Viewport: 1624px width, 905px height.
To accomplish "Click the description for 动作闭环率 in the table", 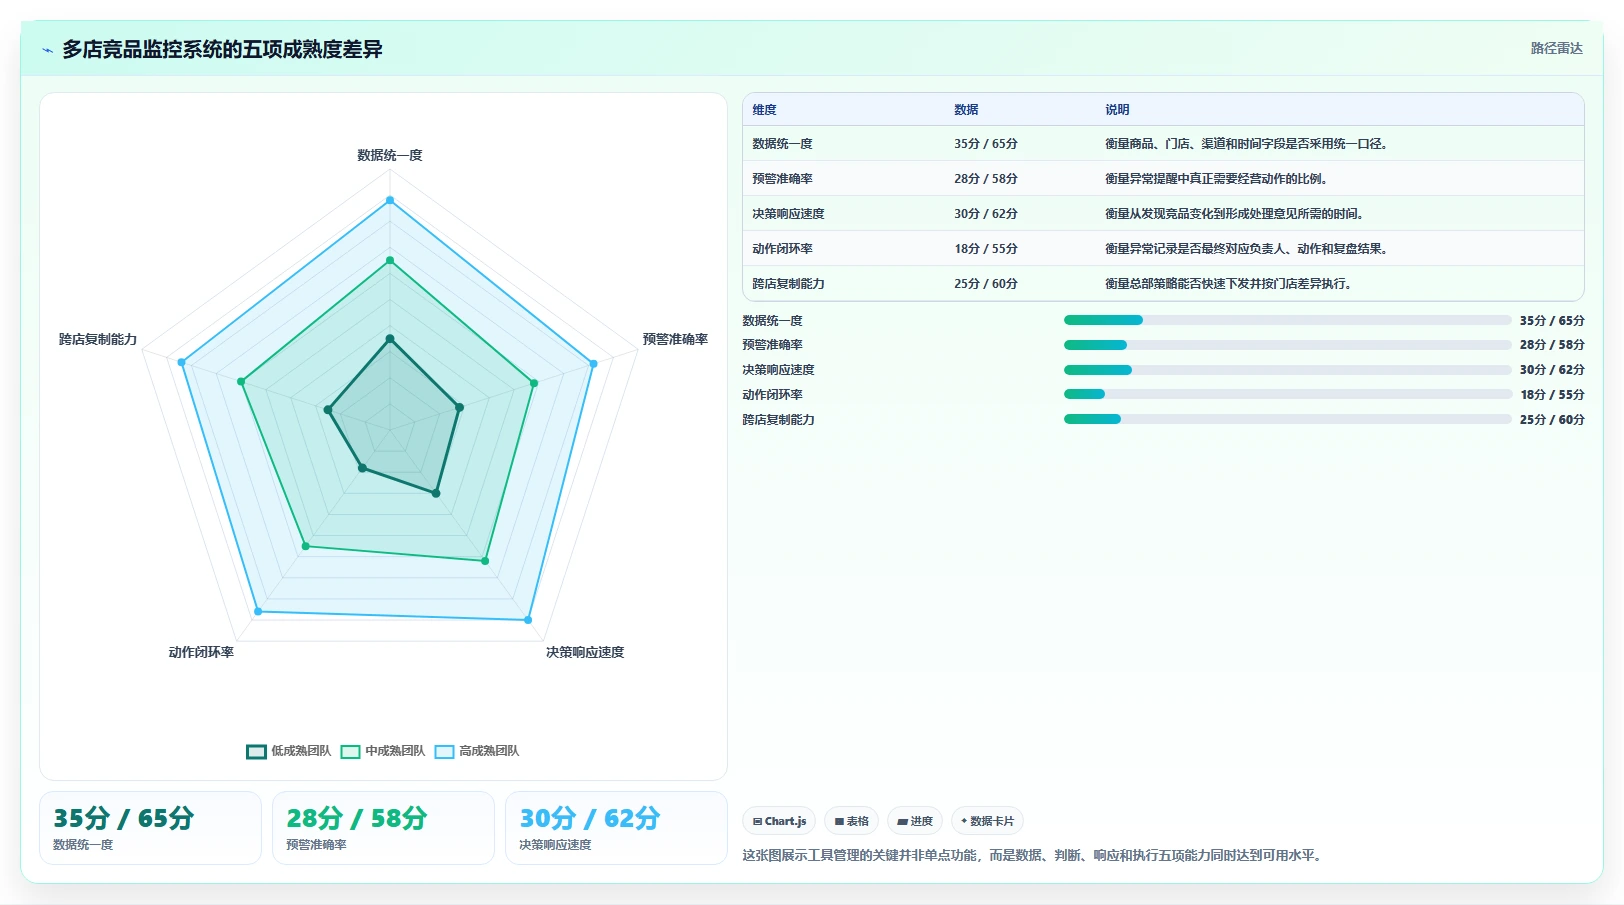I will 1246,249.
